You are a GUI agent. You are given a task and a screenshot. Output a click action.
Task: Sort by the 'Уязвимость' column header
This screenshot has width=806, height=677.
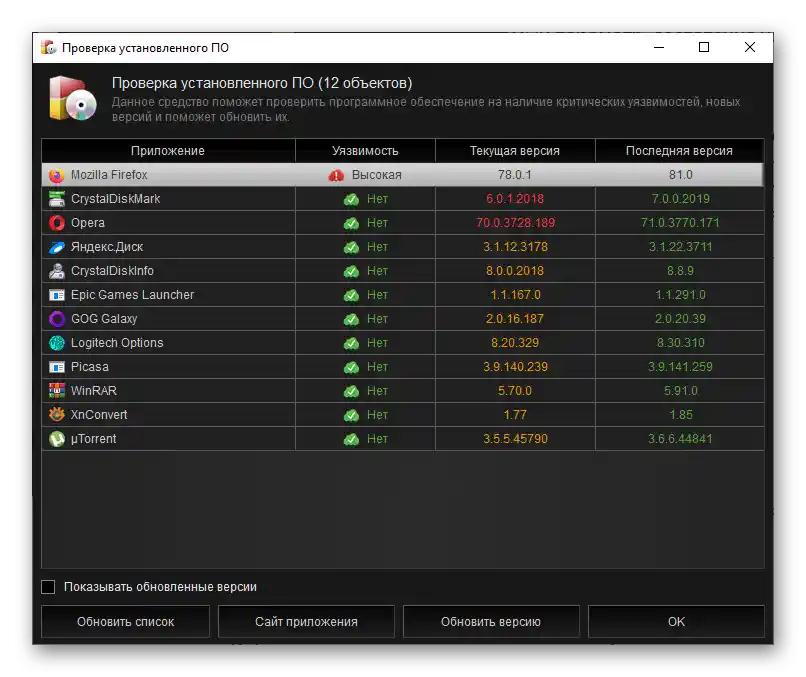(x=365, y=151)
